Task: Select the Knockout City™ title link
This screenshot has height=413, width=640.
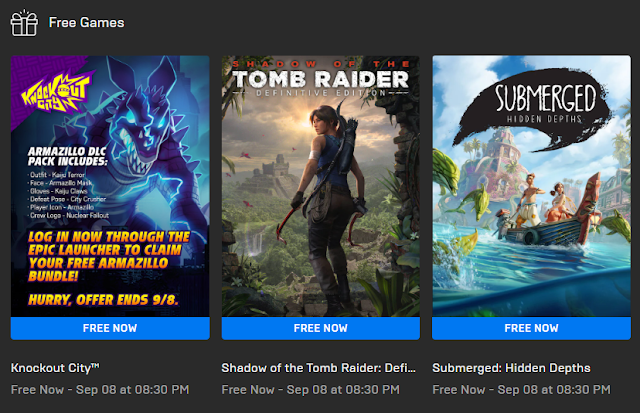Action: pos(55,368)
